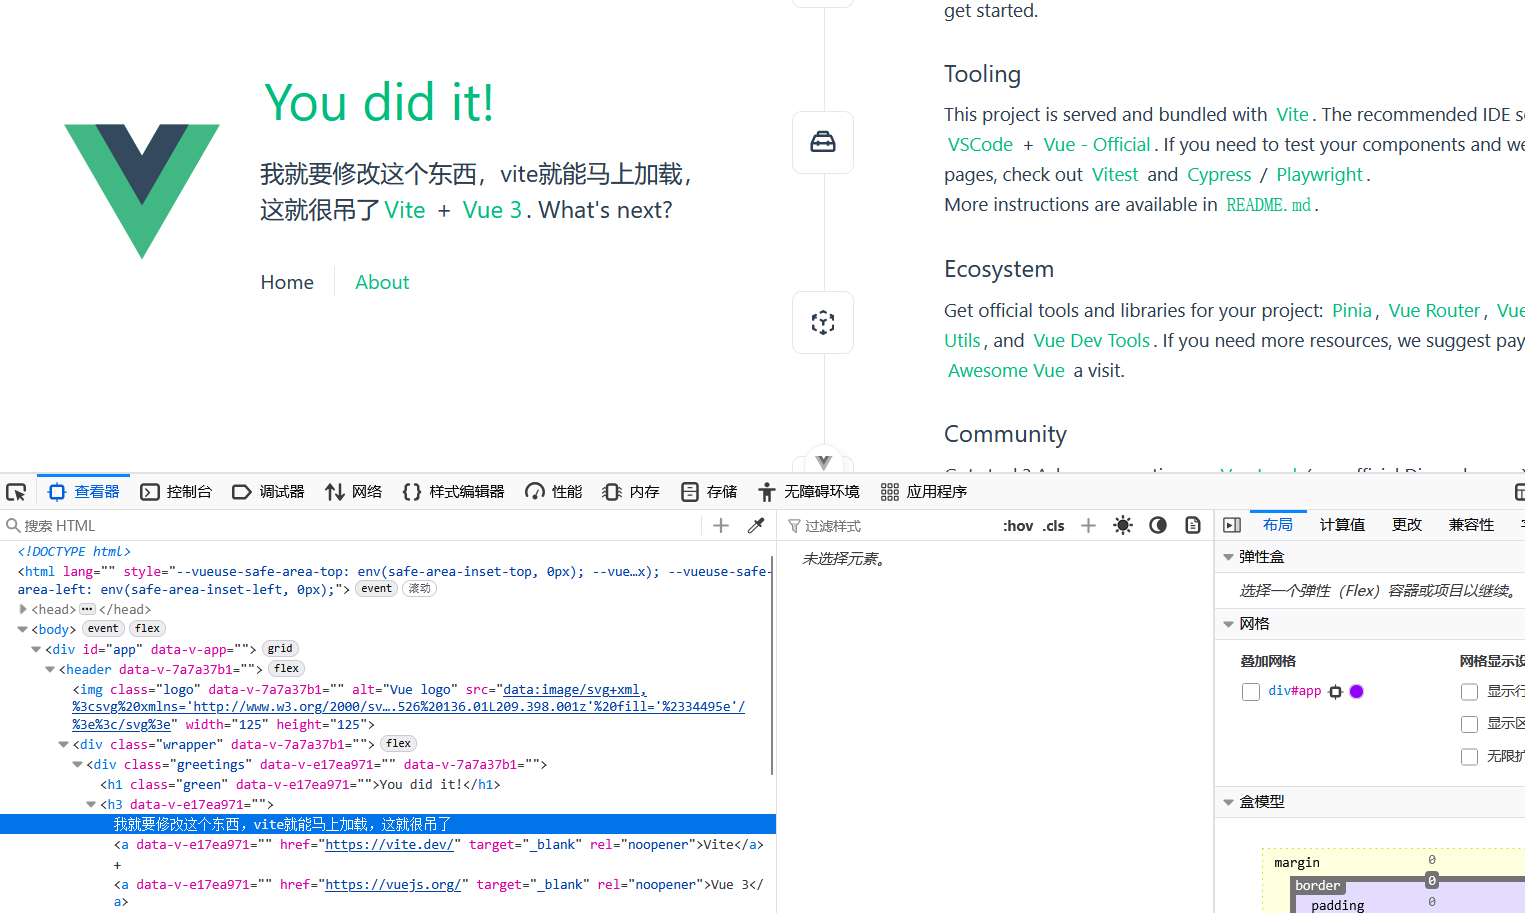Toggle light color scheme simulation sun icon

(x=1123, y=526)
